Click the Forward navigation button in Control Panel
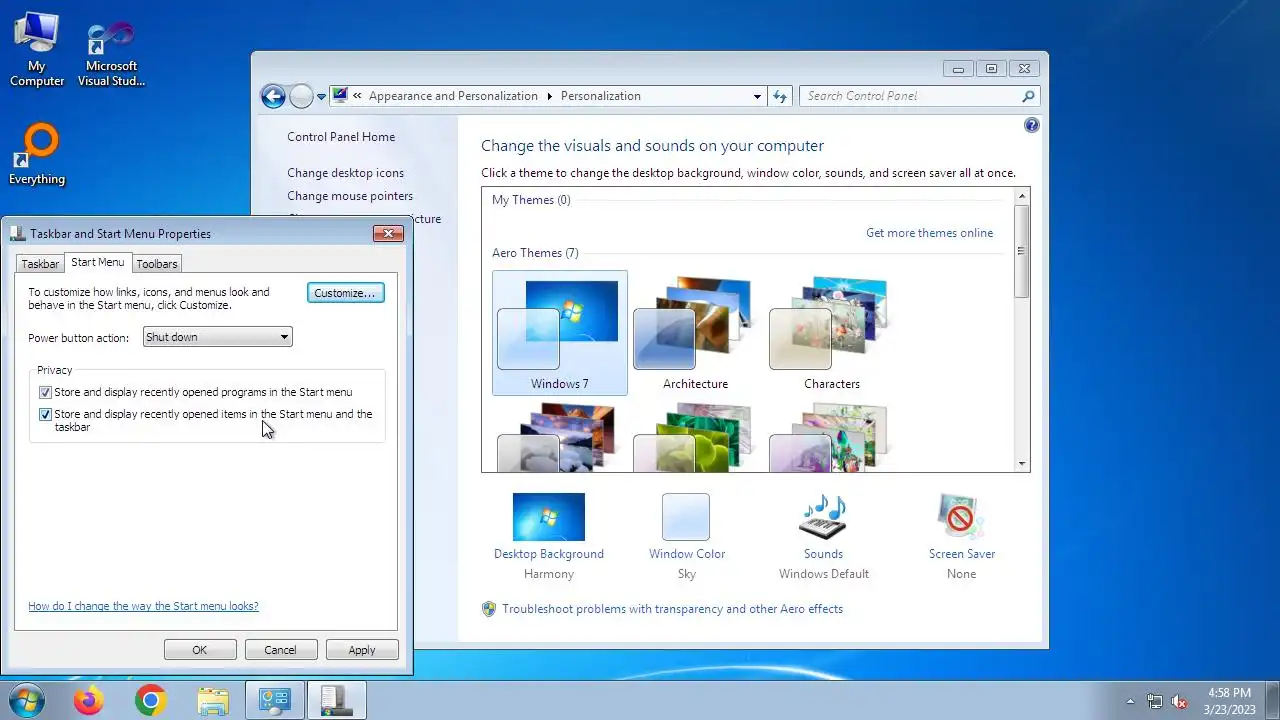Image resolution: width=1280 pixels, height=720 pixels. 301,96
